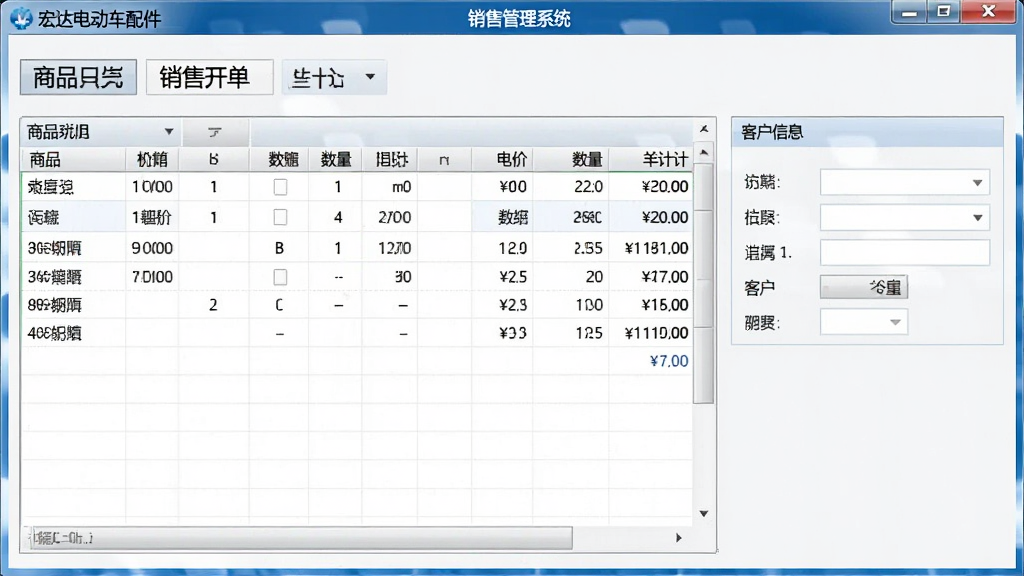Screen dimensions: 1024x576
Task: Click the text input field in 客户信息
Action: tap(904, 252)
